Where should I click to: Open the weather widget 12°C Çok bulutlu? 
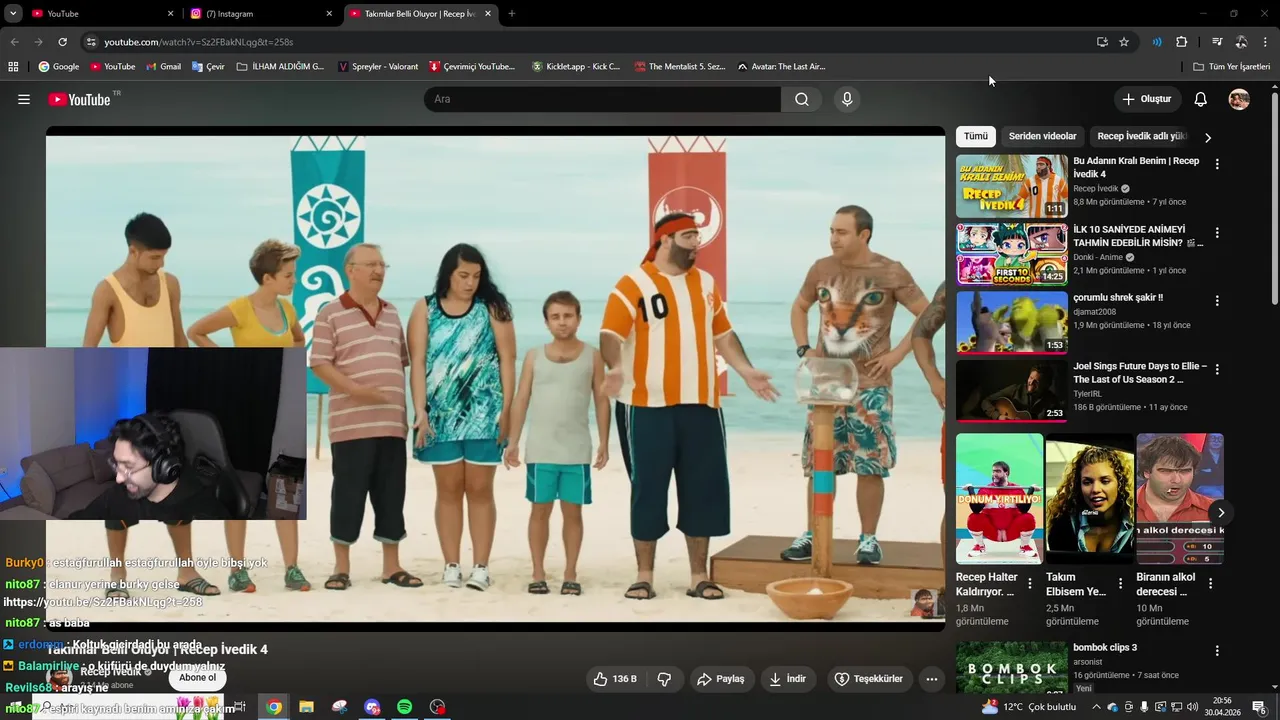coord(1029,707)
